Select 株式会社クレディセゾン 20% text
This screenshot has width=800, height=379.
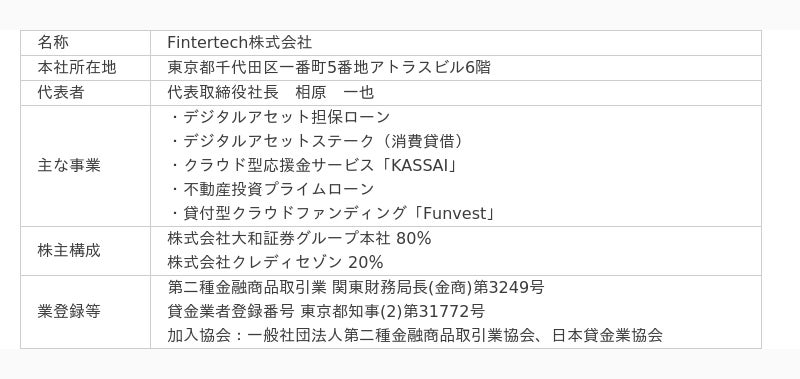coord(275,262)
